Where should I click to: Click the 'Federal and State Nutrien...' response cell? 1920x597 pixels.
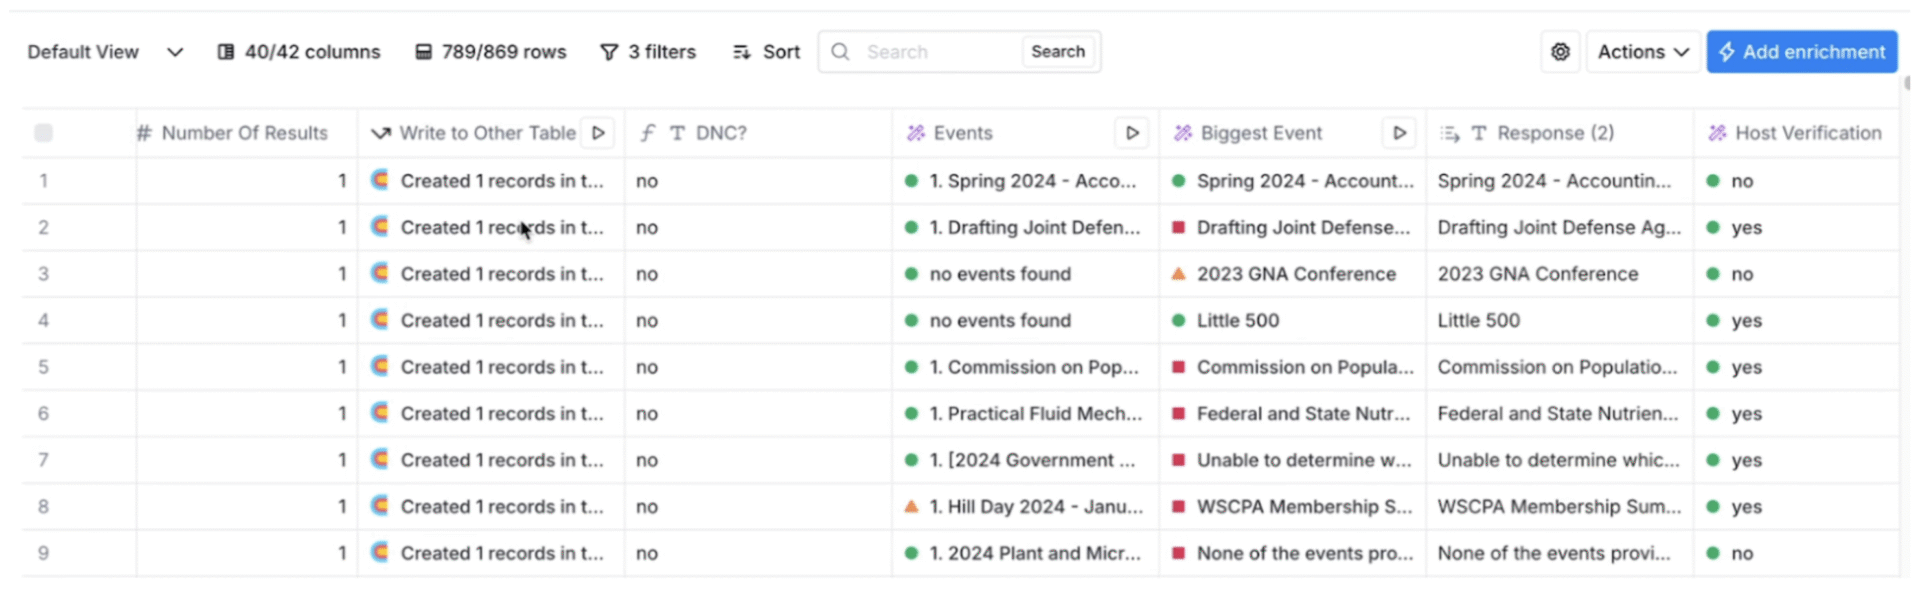pos(1560,413)
